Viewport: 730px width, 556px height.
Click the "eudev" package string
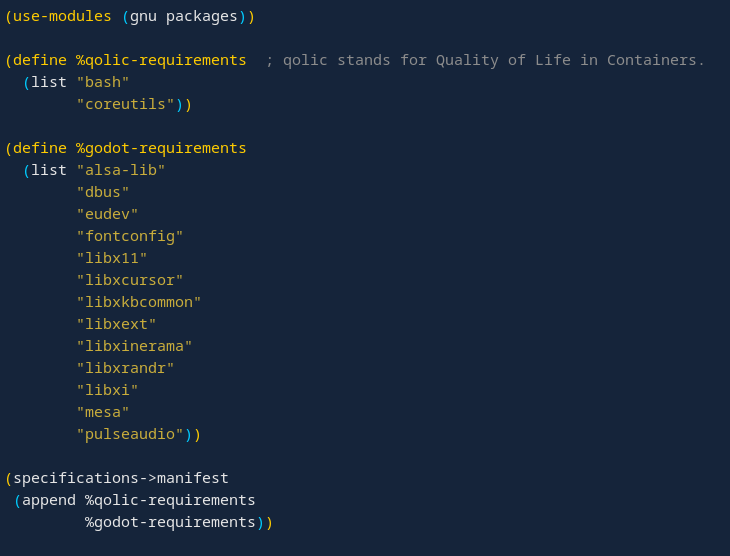pyautogui.click(x=108, y=214)
